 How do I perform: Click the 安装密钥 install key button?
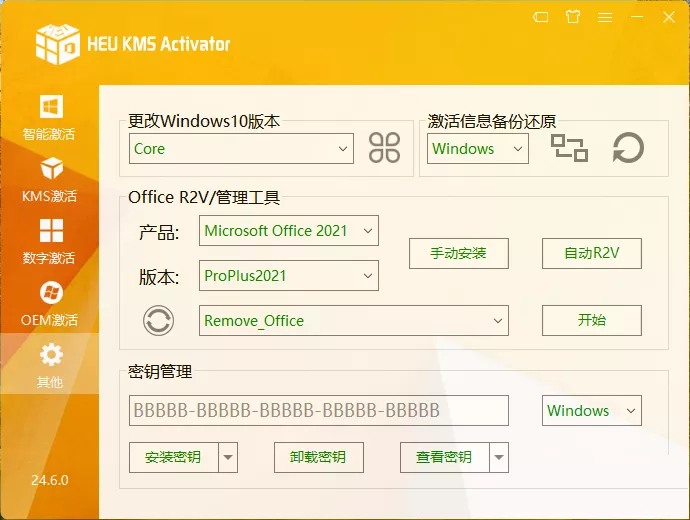click(174, 458)
